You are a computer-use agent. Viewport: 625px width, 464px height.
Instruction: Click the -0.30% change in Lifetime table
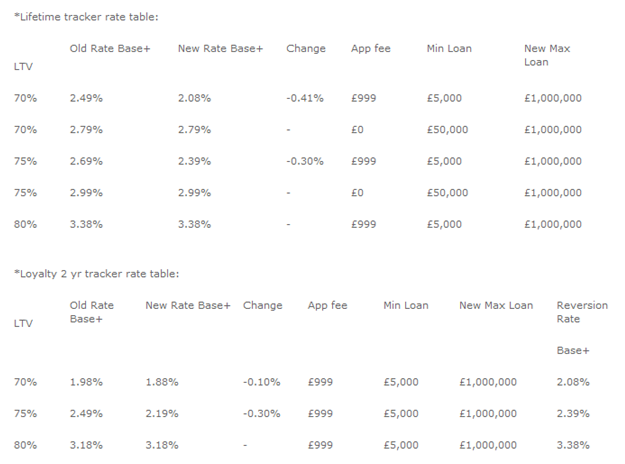point(304,161)
